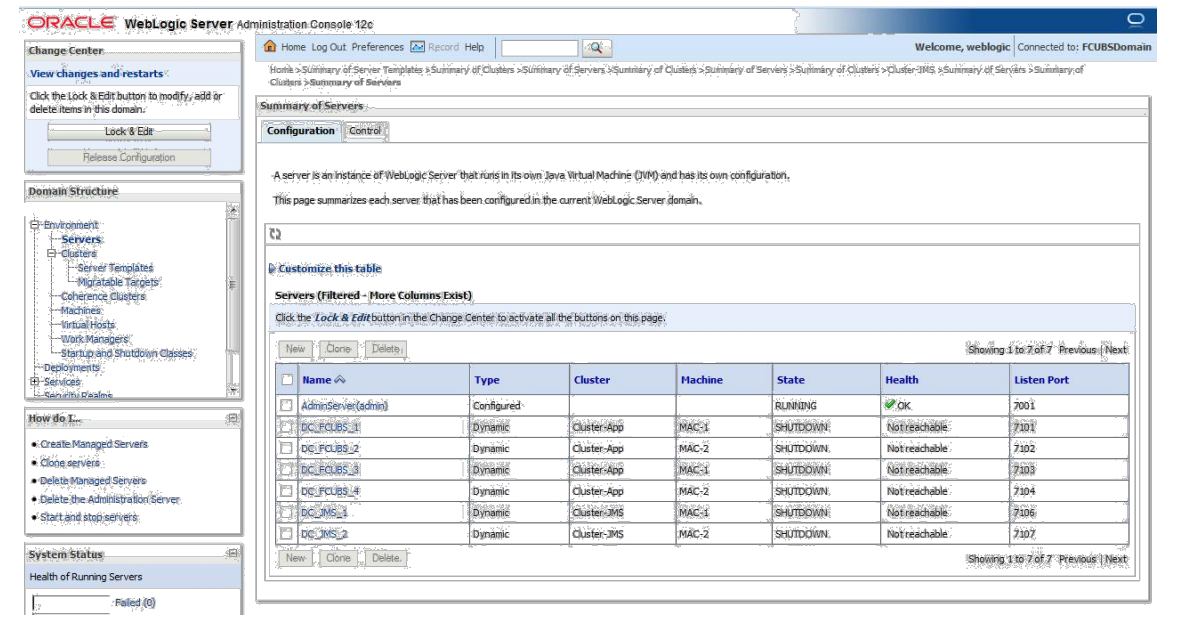The image size is (1186, 622).
Task: Expand the Services tree node
Action: point(35,382)
